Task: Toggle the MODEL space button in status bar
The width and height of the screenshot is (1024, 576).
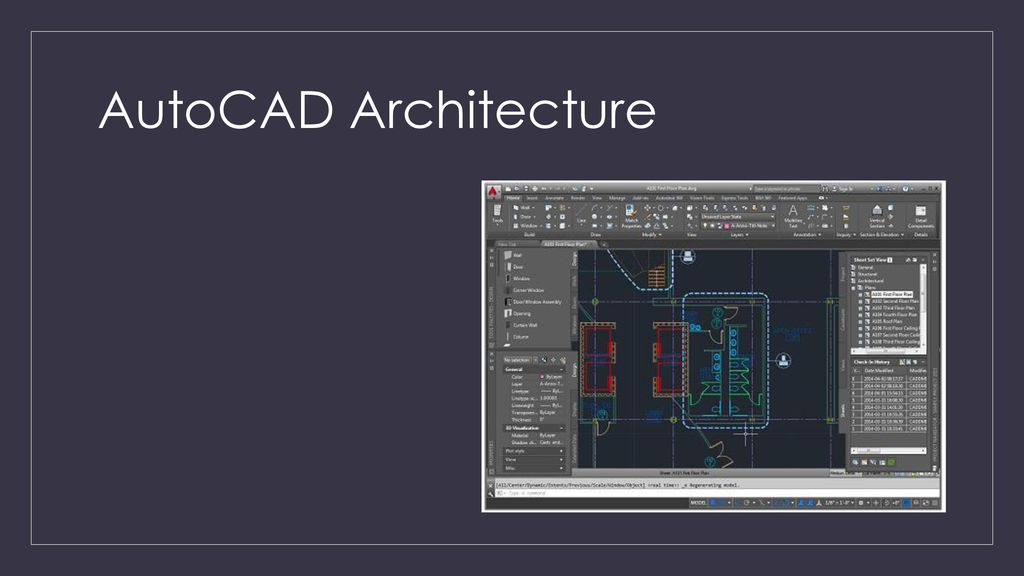Action: click(698, 503)
